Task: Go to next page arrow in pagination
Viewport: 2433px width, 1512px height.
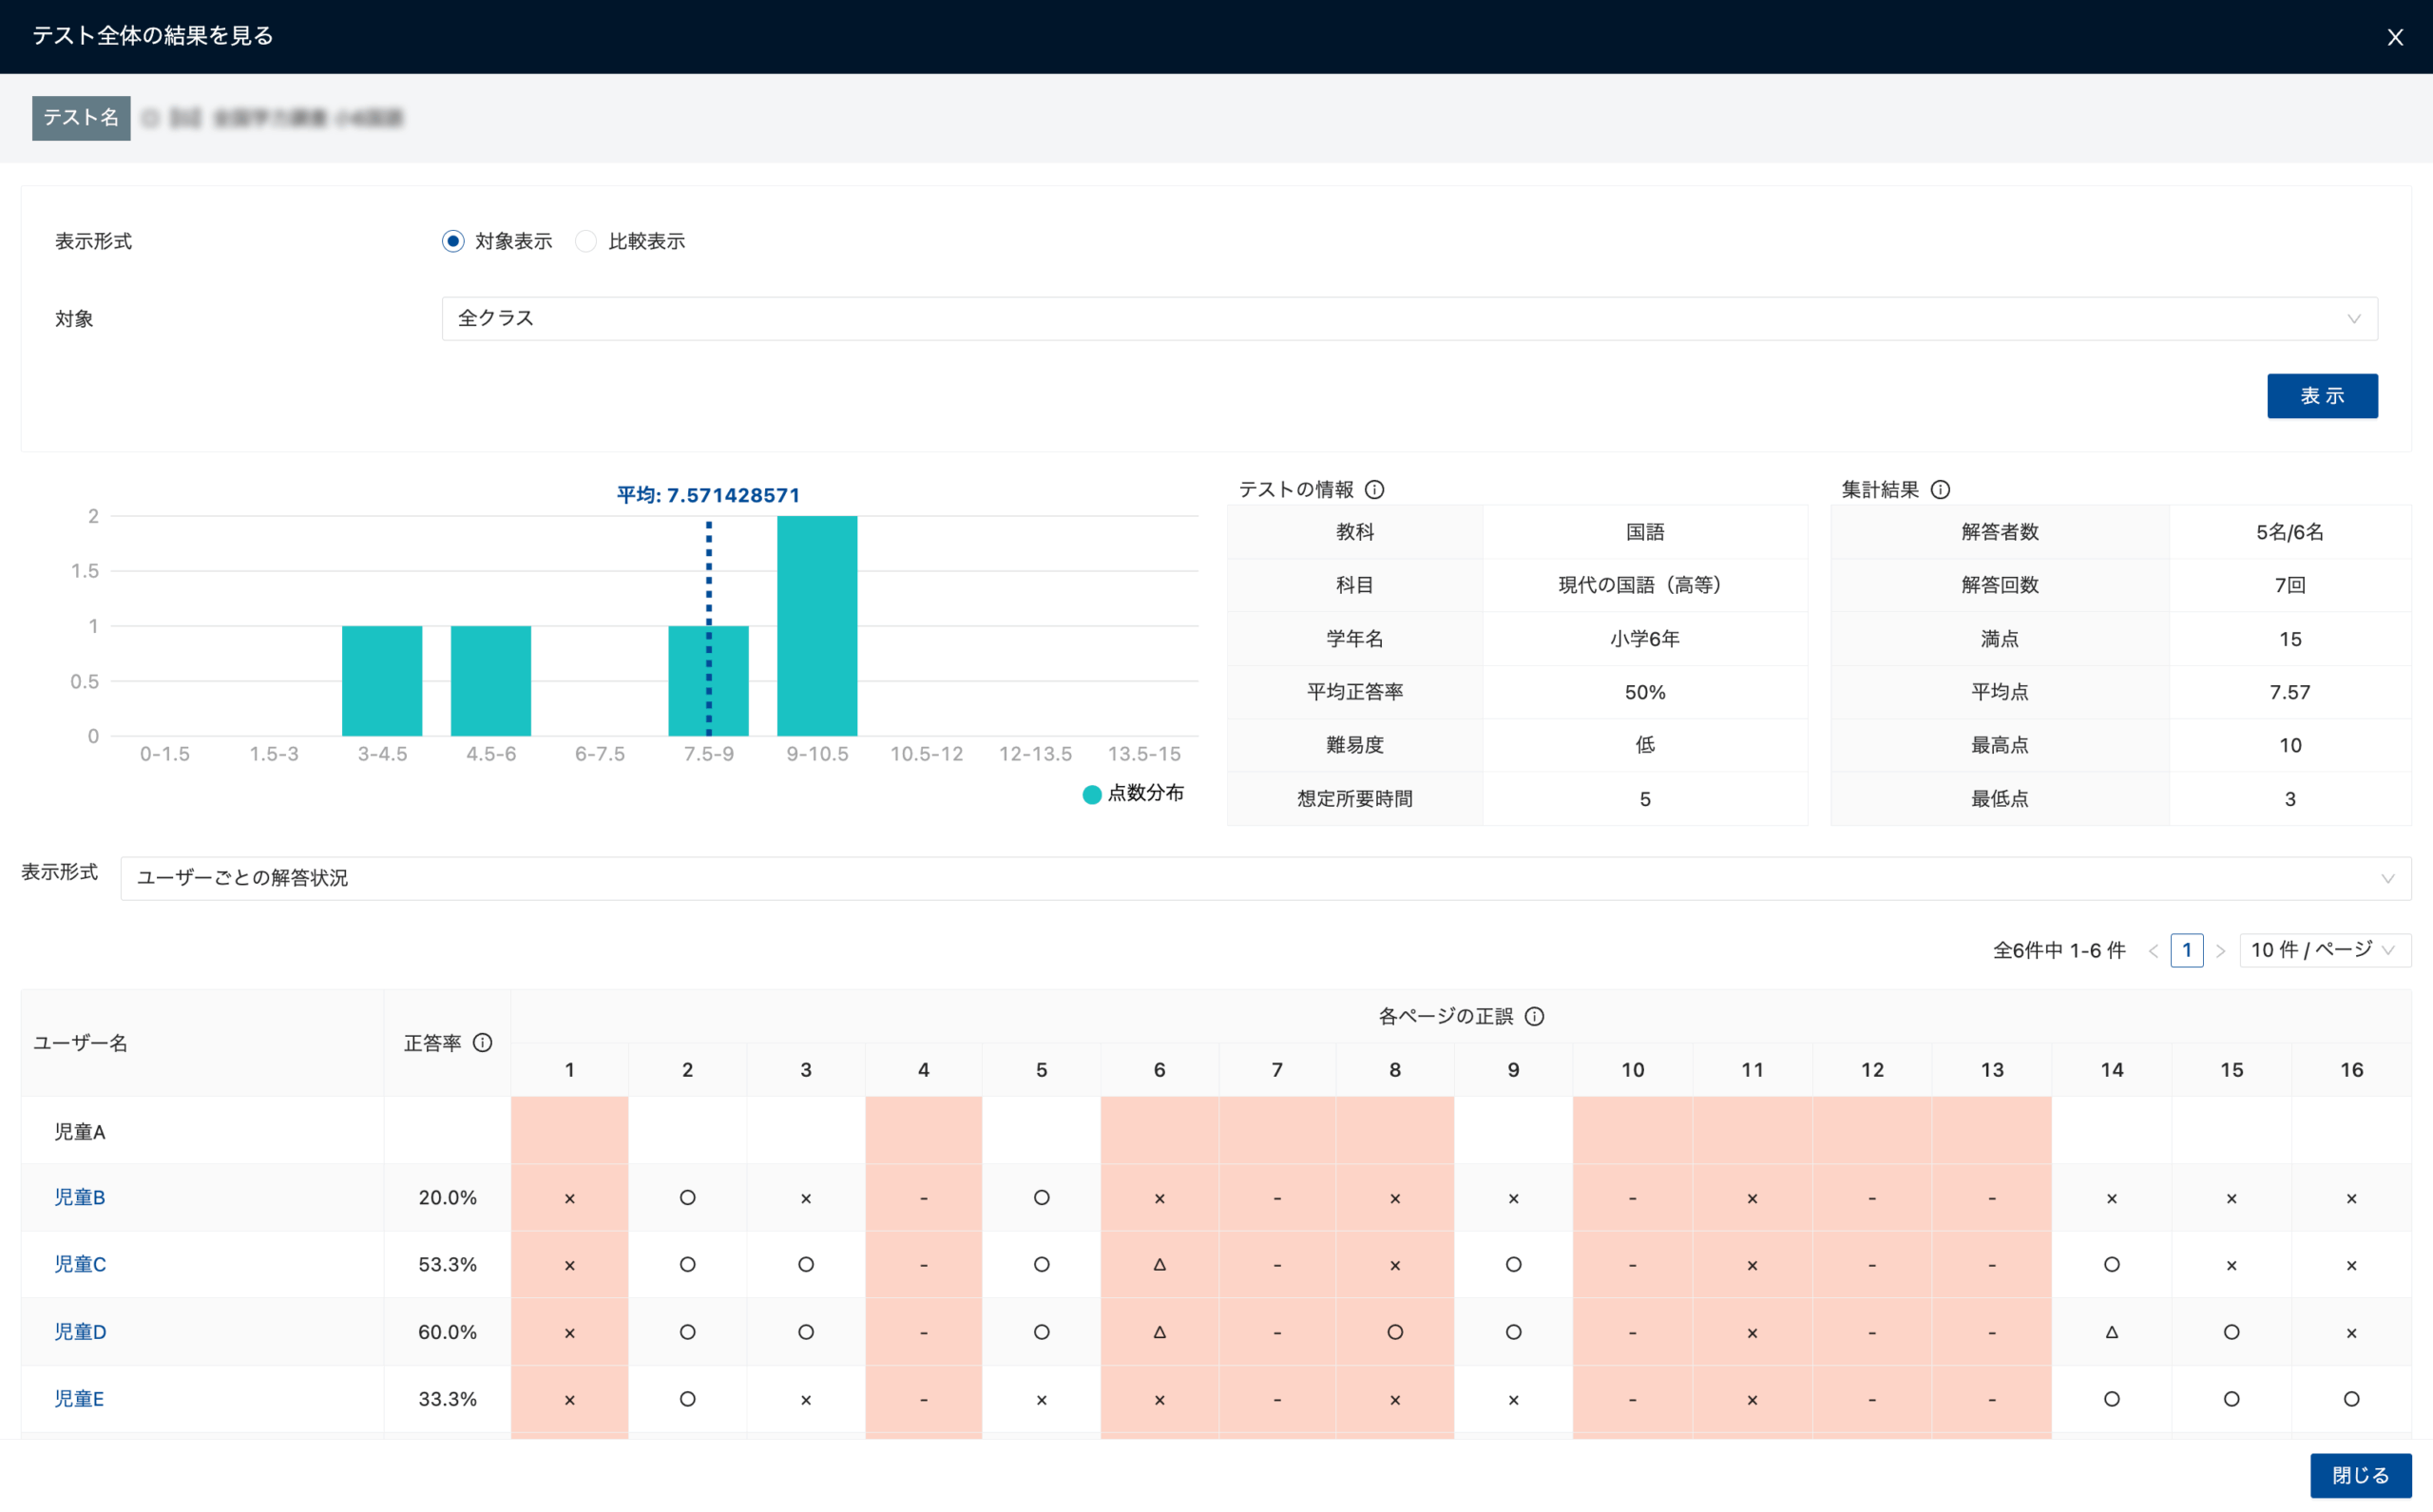Action: (2220, 951)
